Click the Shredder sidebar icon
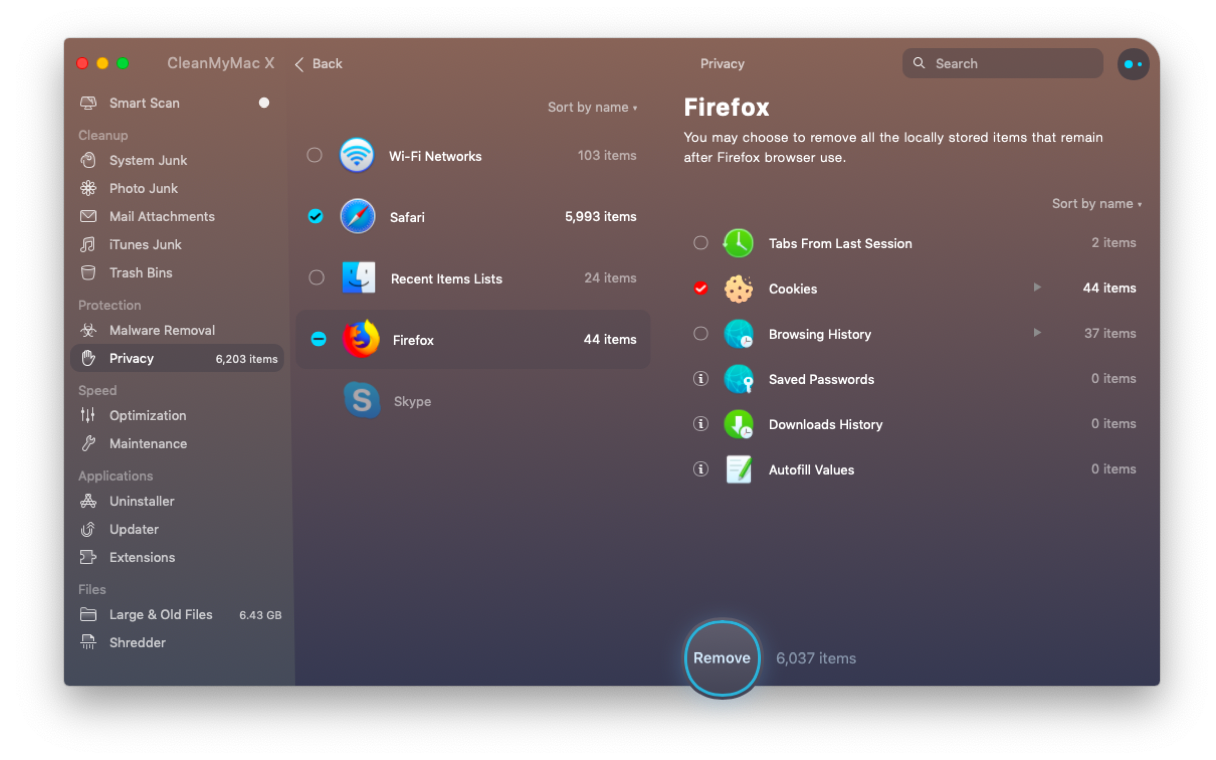Viewport: 1216px width, 760px height. [x=88, y=642]
